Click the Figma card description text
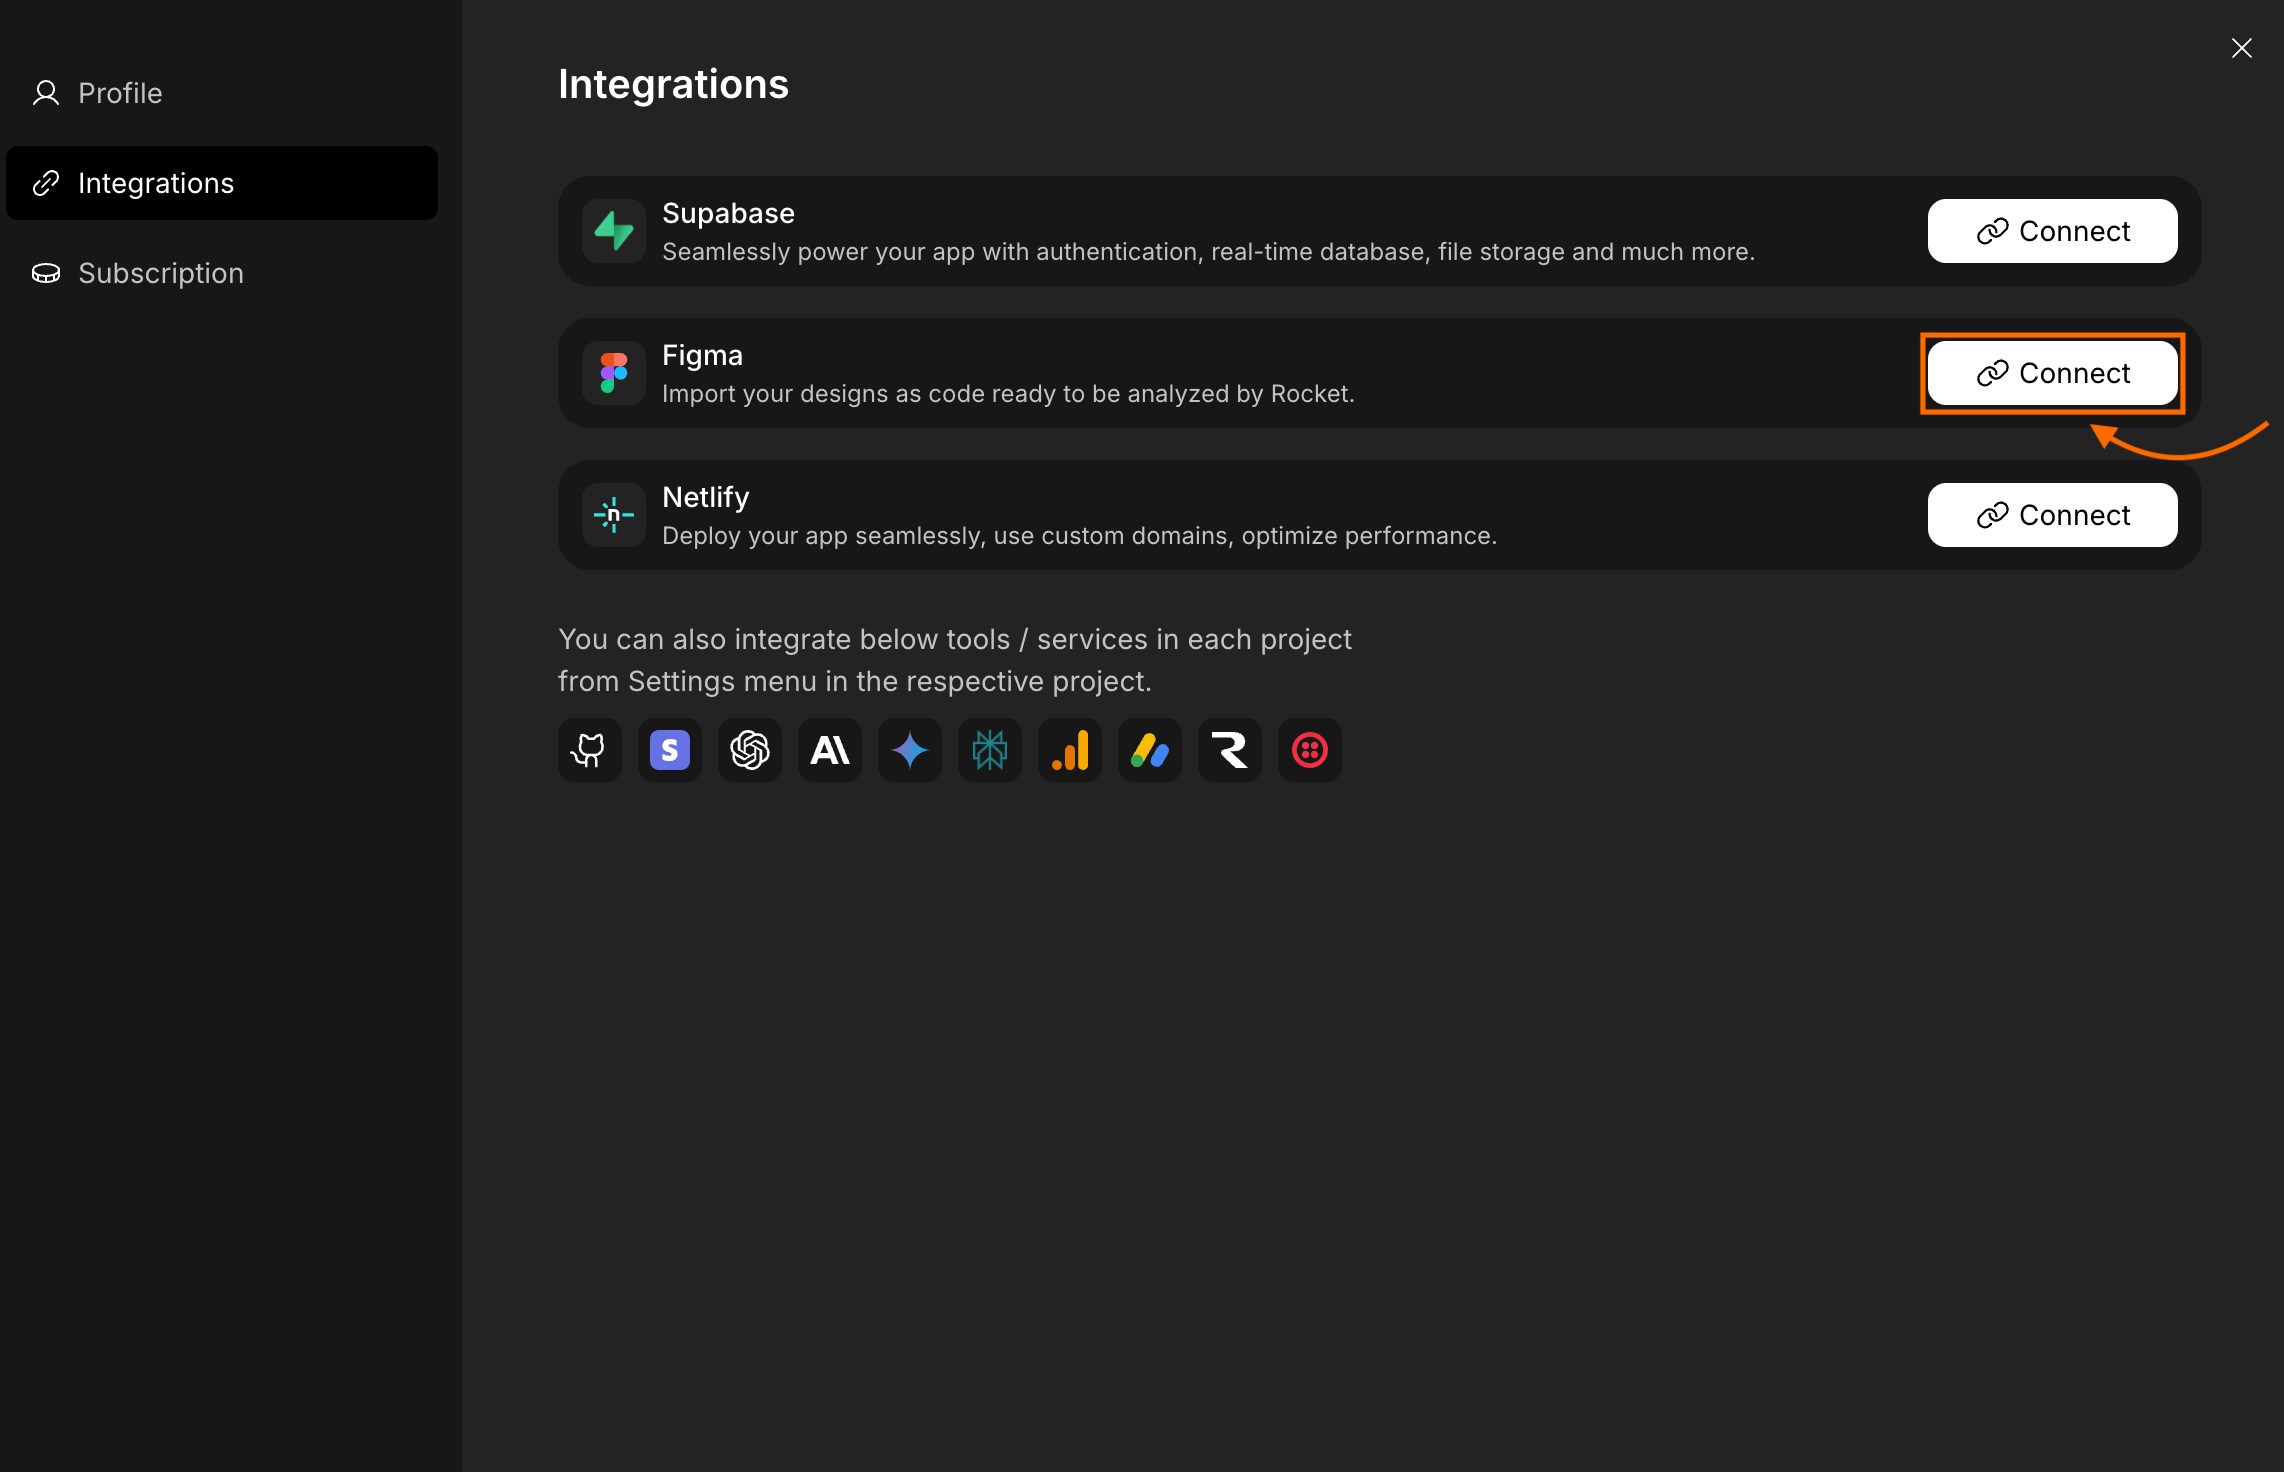 pyautogui.click(x=1009, y=393)
